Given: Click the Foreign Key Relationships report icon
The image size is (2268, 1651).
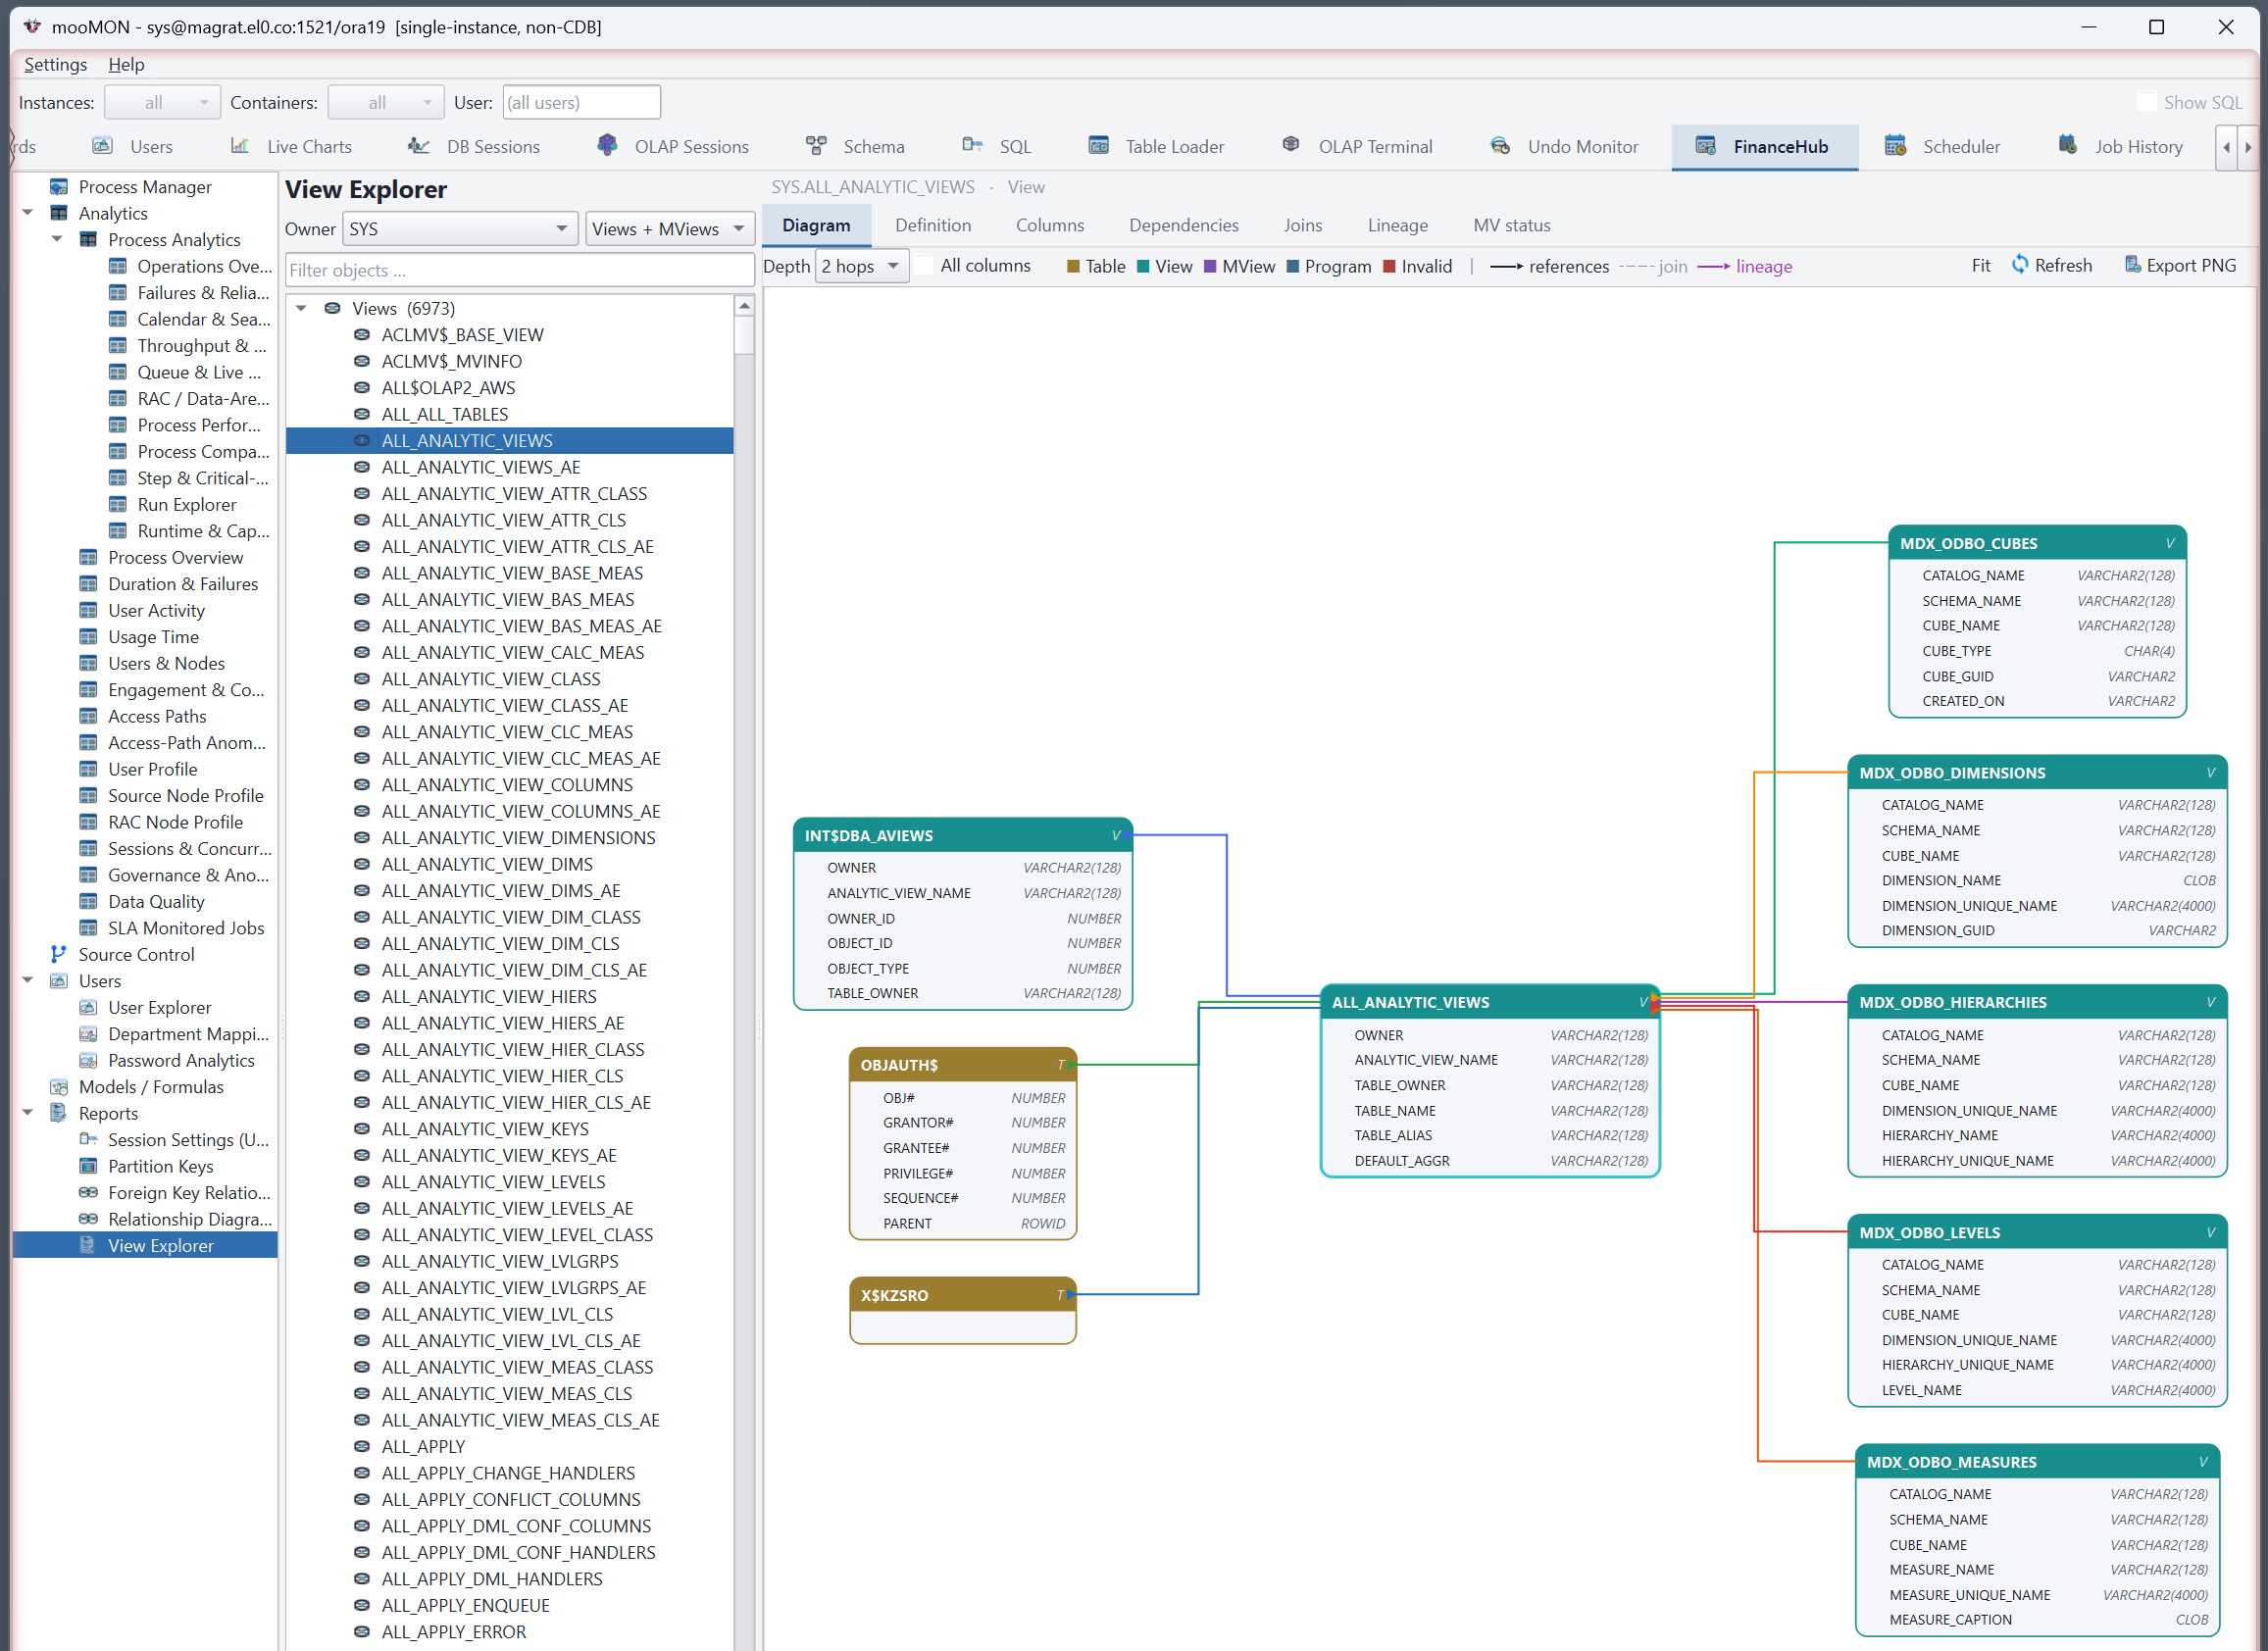Looking at the screenshot, I should [88, 1192].
